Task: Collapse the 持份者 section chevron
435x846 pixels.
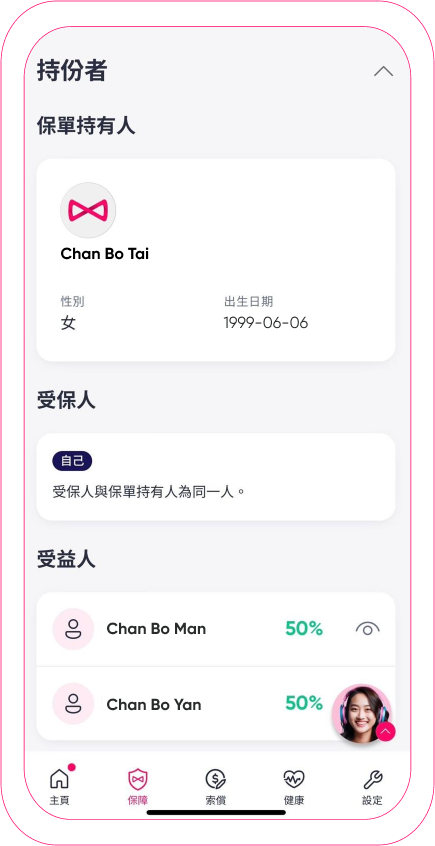Action: click(x=383, y=71)
